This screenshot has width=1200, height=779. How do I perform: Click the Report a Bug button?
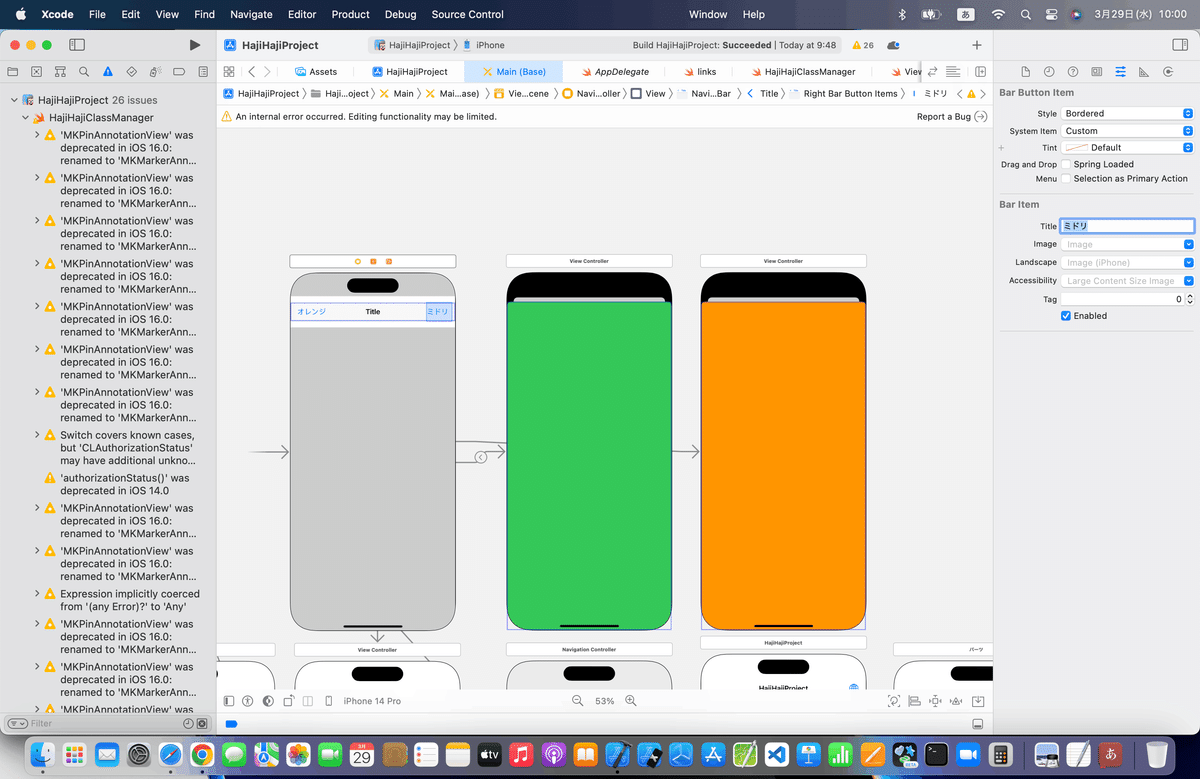(x=951, y=117)
